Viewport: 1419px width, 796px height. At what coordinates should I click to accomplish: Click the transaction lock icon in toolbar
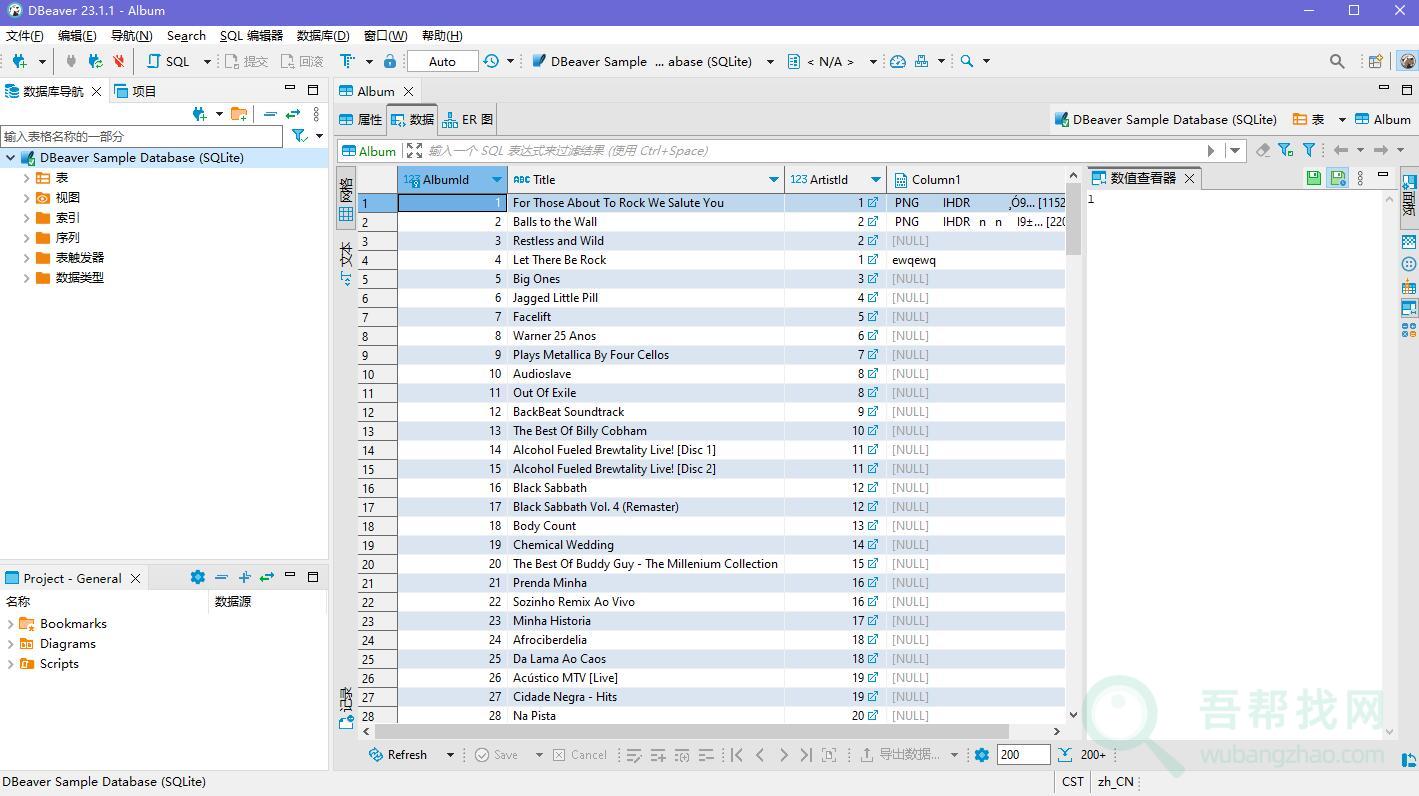(390, 61)
